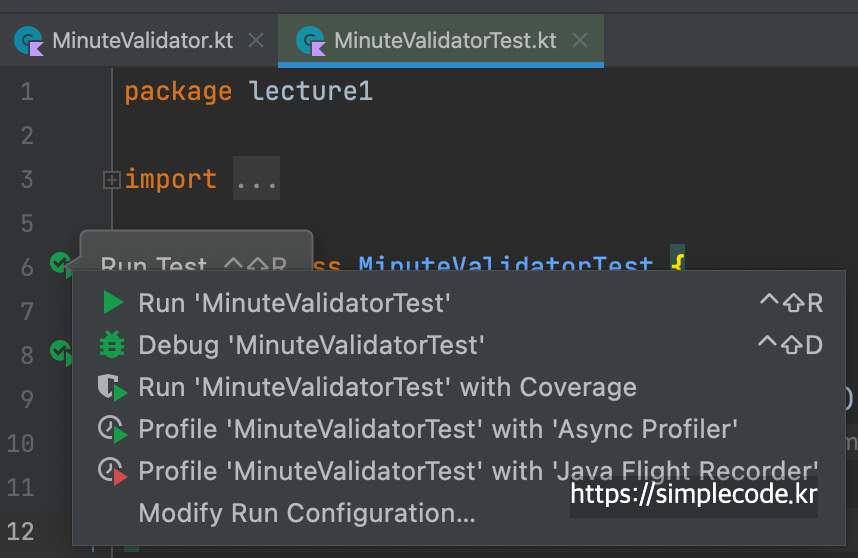
Task: Click the Async Profiler clock icon
Action: (112, 430)
